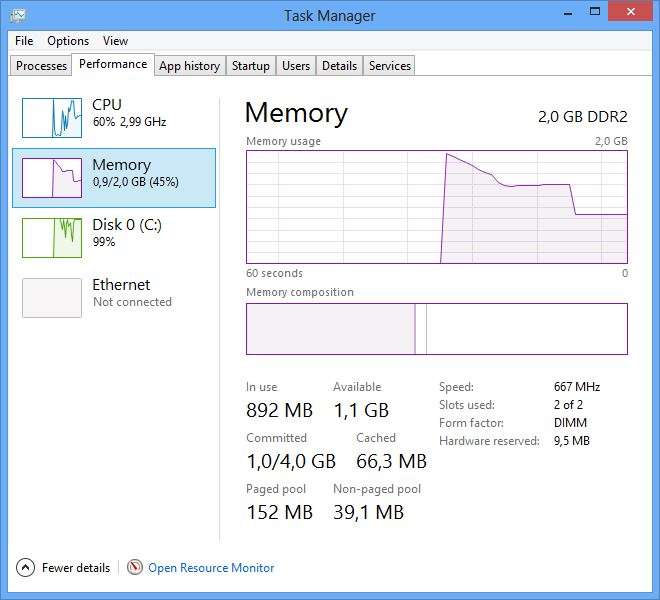Open Resource Monitor link
660x600 pixels.
pyautogui.click(x=211, y=568)
